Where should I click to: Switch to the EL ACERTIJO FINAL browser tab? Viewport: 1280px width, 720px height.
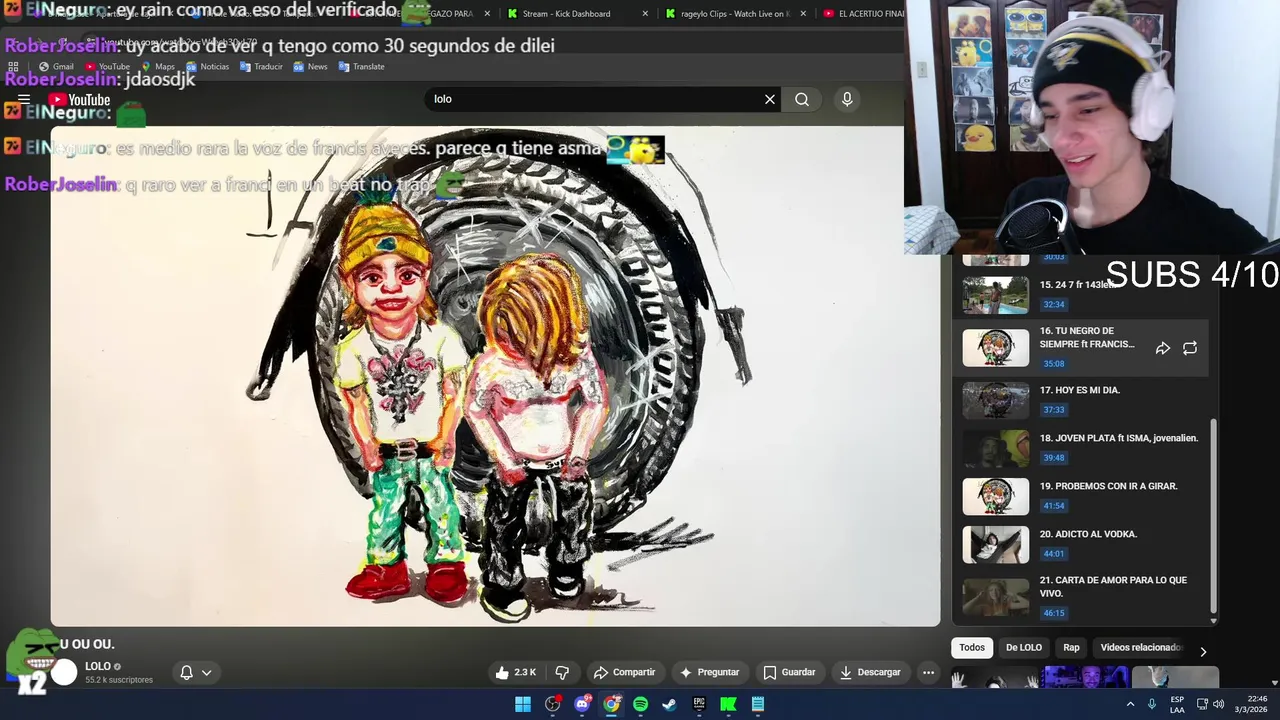864,14
